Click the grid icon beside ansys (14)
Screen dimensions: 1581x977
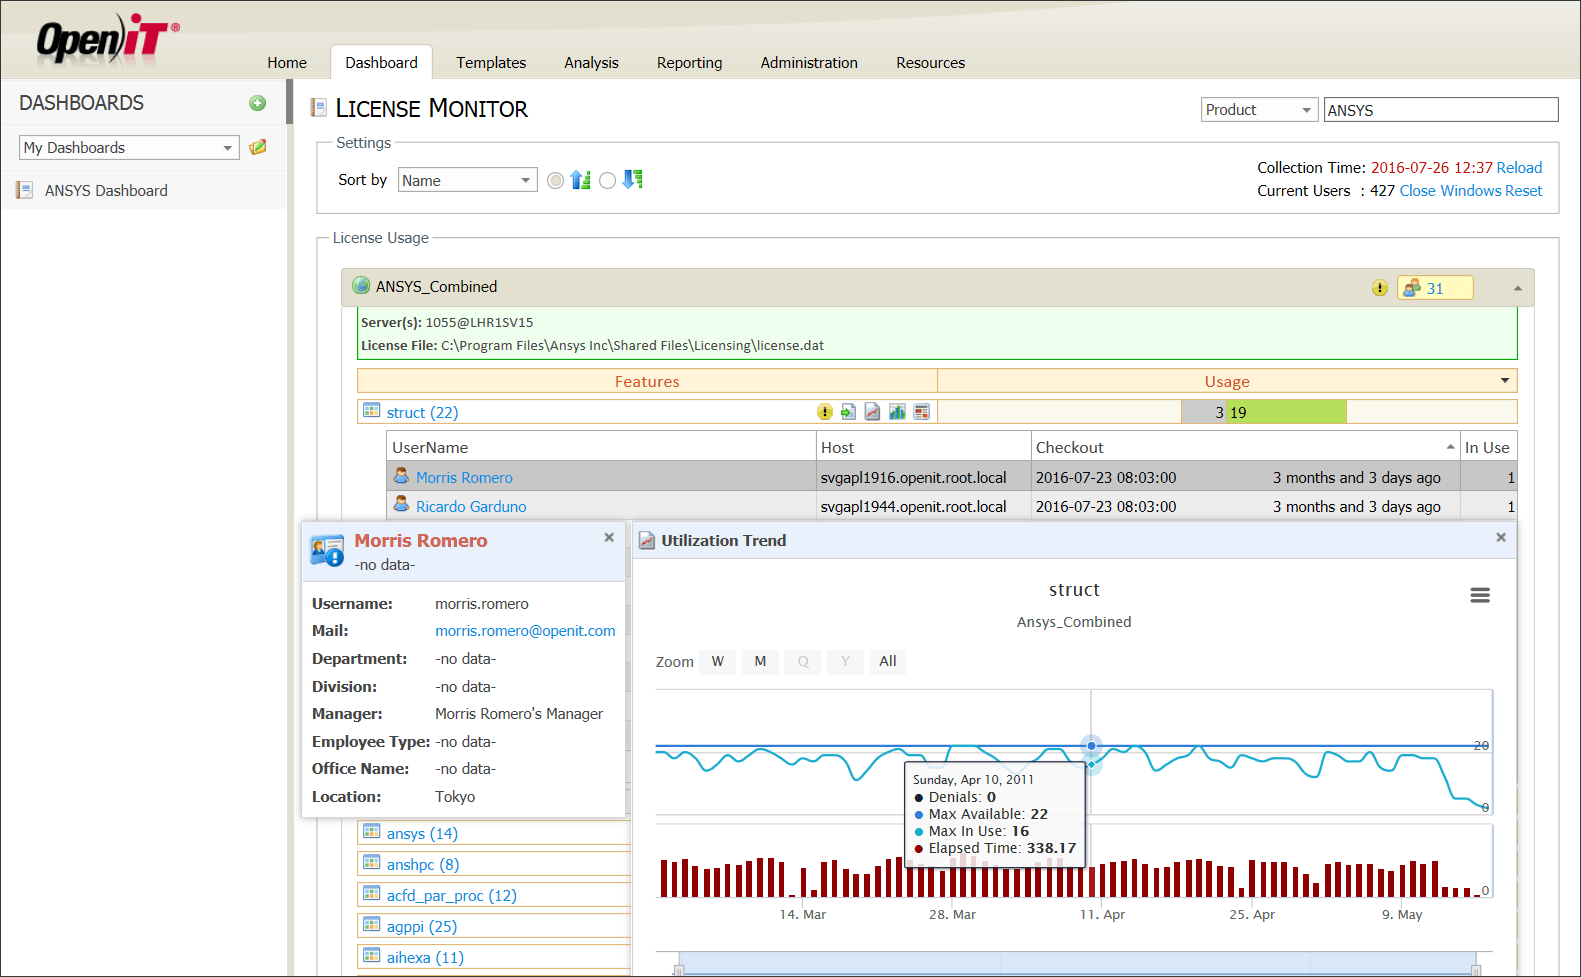click(x=371, y=832)
